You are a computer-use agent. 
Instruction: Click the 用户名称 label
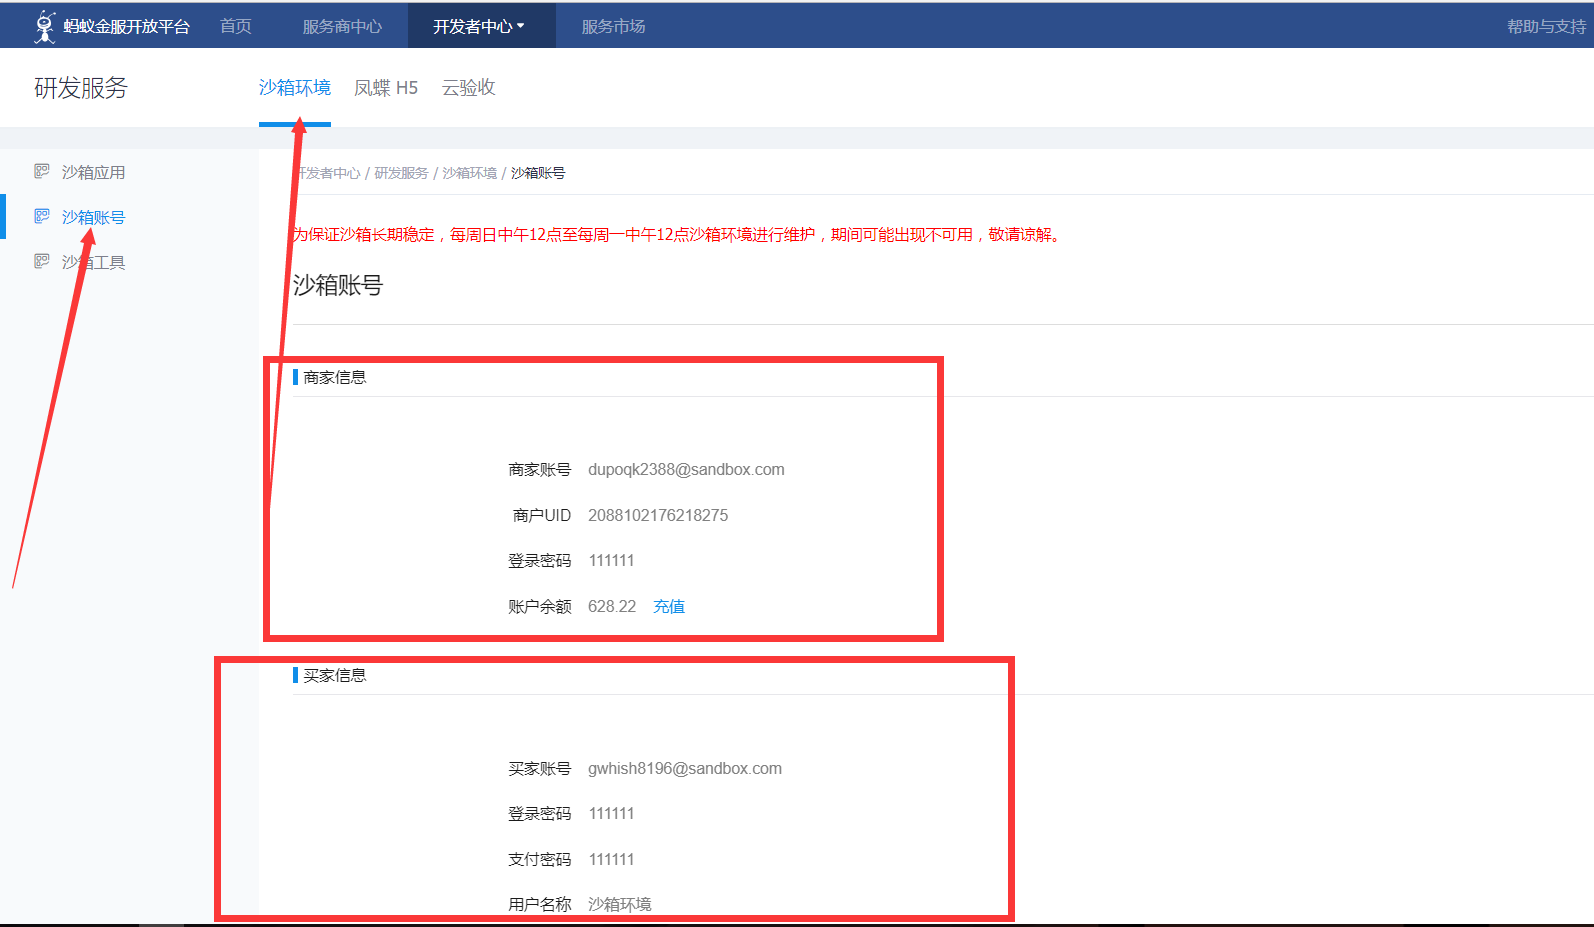540,904
